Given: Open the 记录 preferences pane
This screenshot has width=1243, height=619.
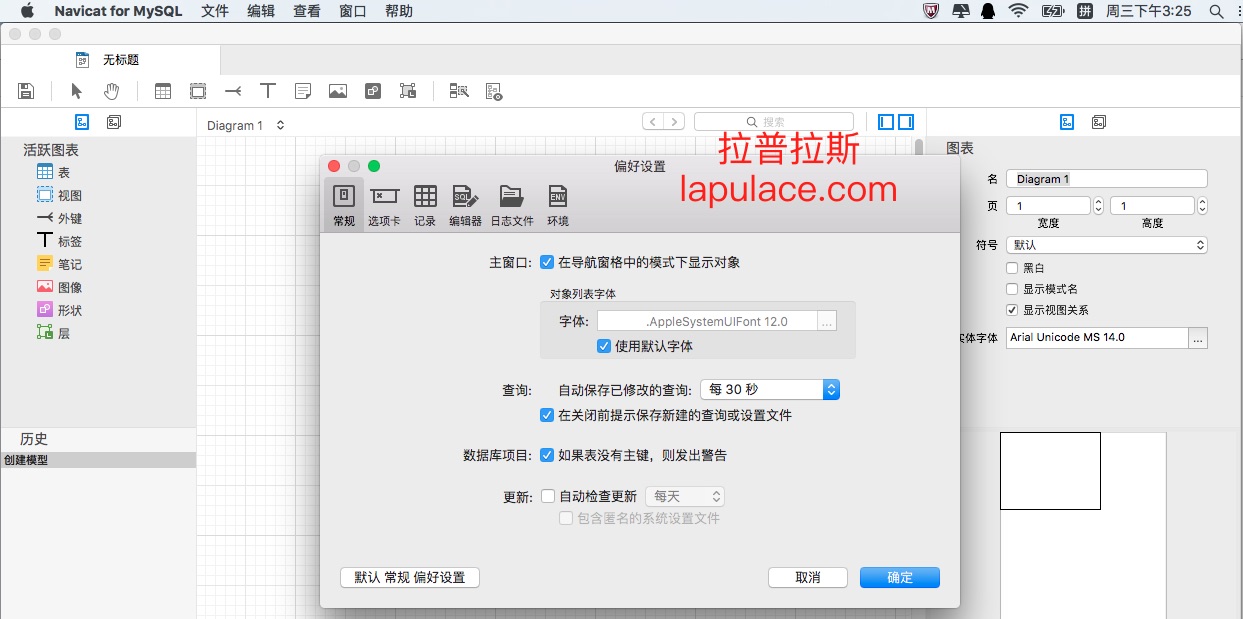Looking at the screenshot, I should [x=425, y=206].
